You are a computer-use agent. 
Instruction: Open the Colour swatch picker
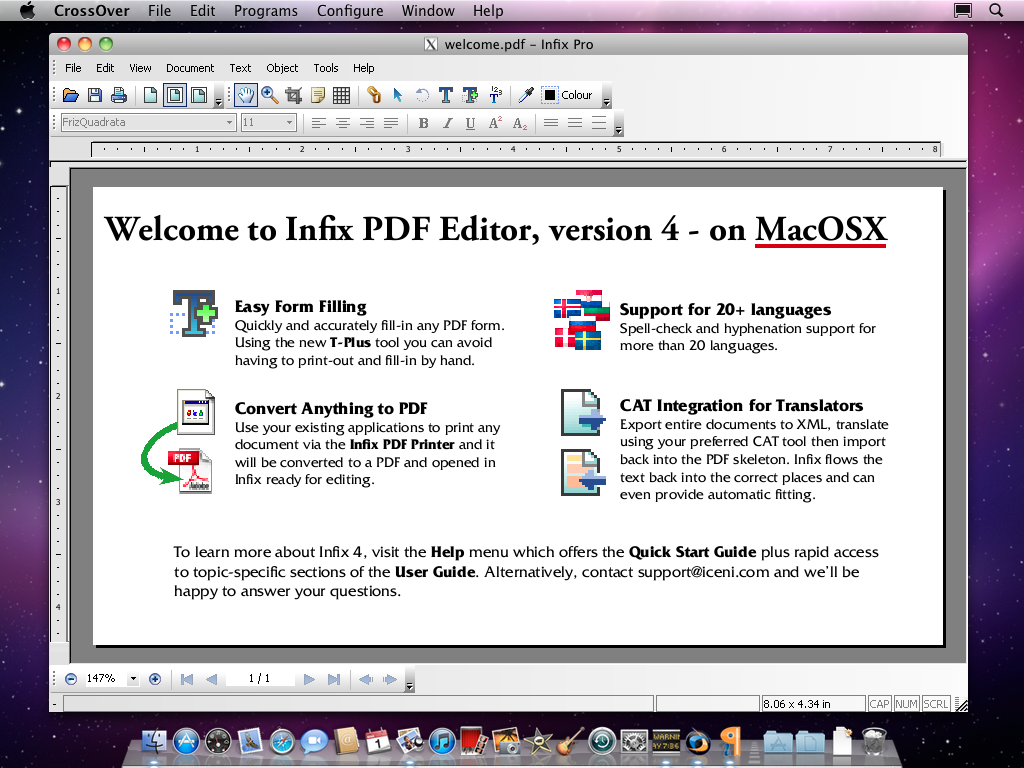[x=550, y=95]
